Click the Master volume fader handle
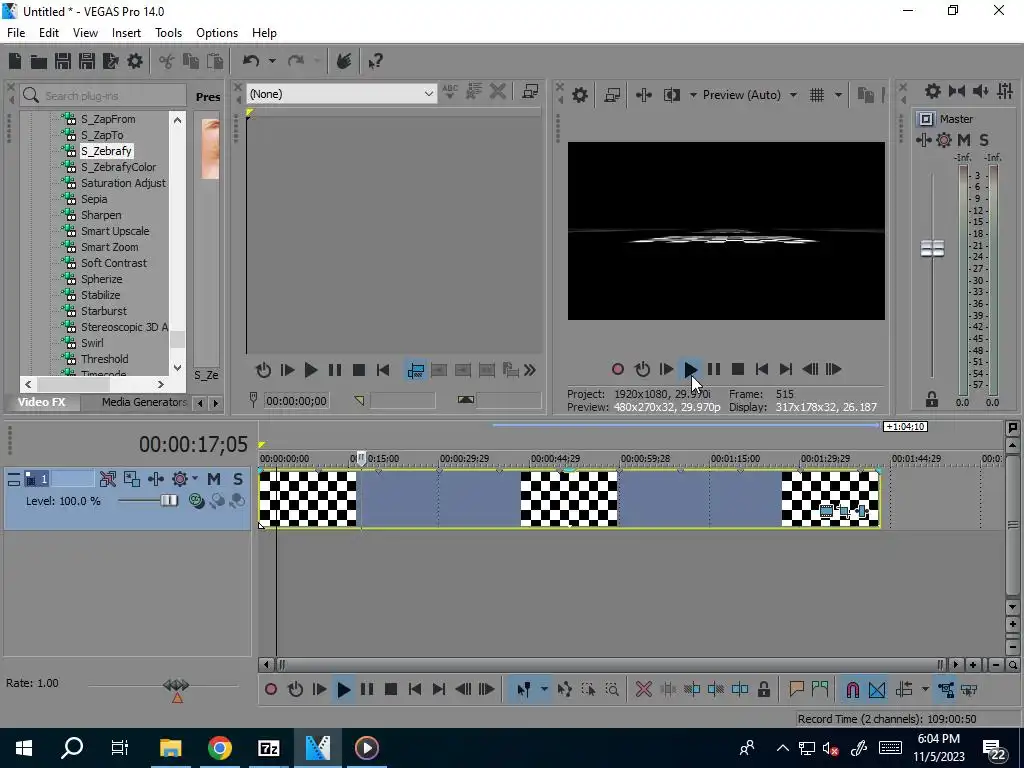The image size is (1024, 768). (932, 249)
